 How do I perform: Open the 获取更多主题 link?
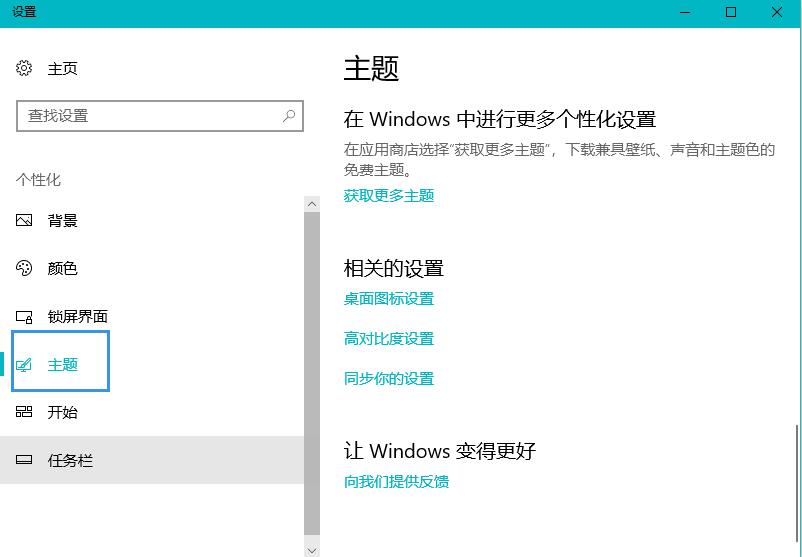tap(389, 195)
